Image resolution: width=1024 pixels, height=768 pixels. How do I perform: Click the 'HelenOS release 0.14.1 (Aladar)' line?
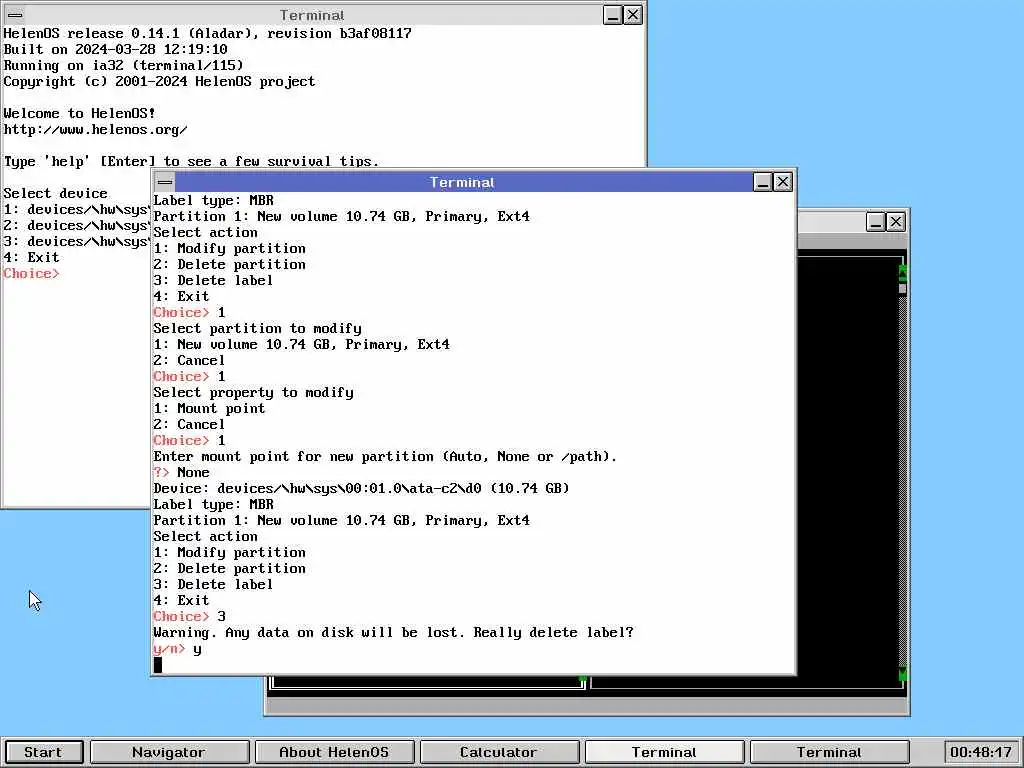pos(208,33)
